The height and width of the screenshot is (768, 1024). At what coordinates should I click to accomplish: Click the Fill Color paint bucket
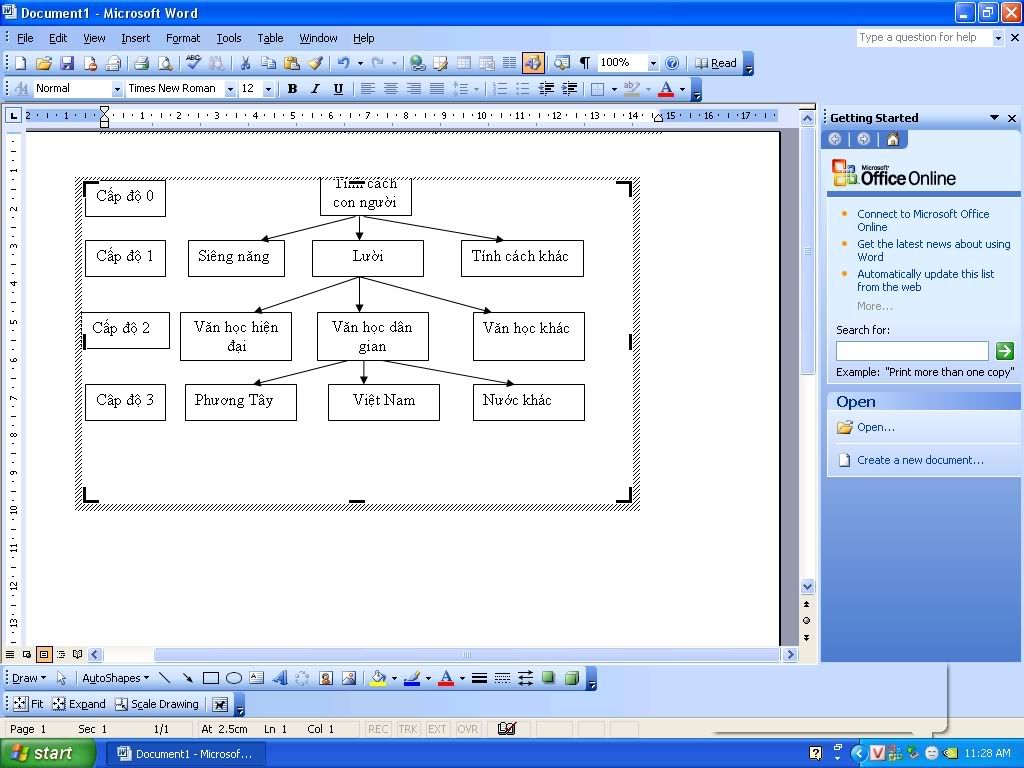point(378,678)
